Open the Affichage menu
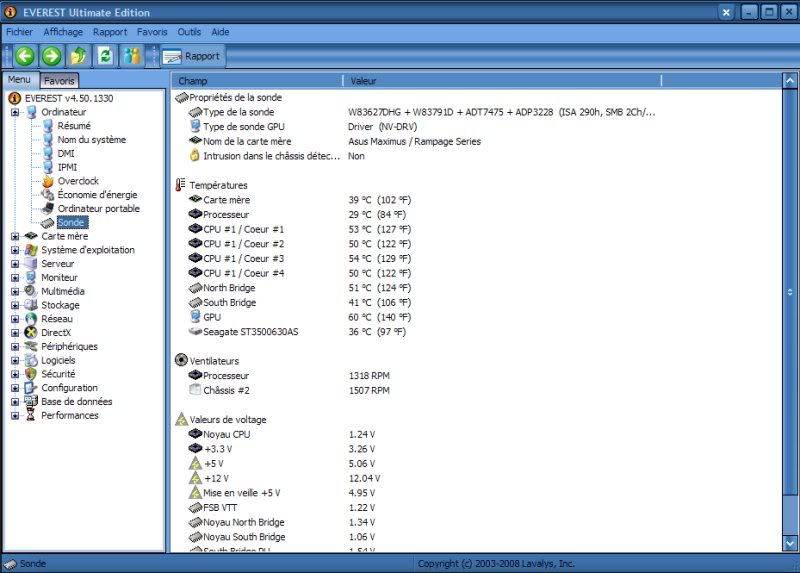Image resolution: width=800 pixels, height=573 pixels. pyautogui.click(x=62, y=32)
